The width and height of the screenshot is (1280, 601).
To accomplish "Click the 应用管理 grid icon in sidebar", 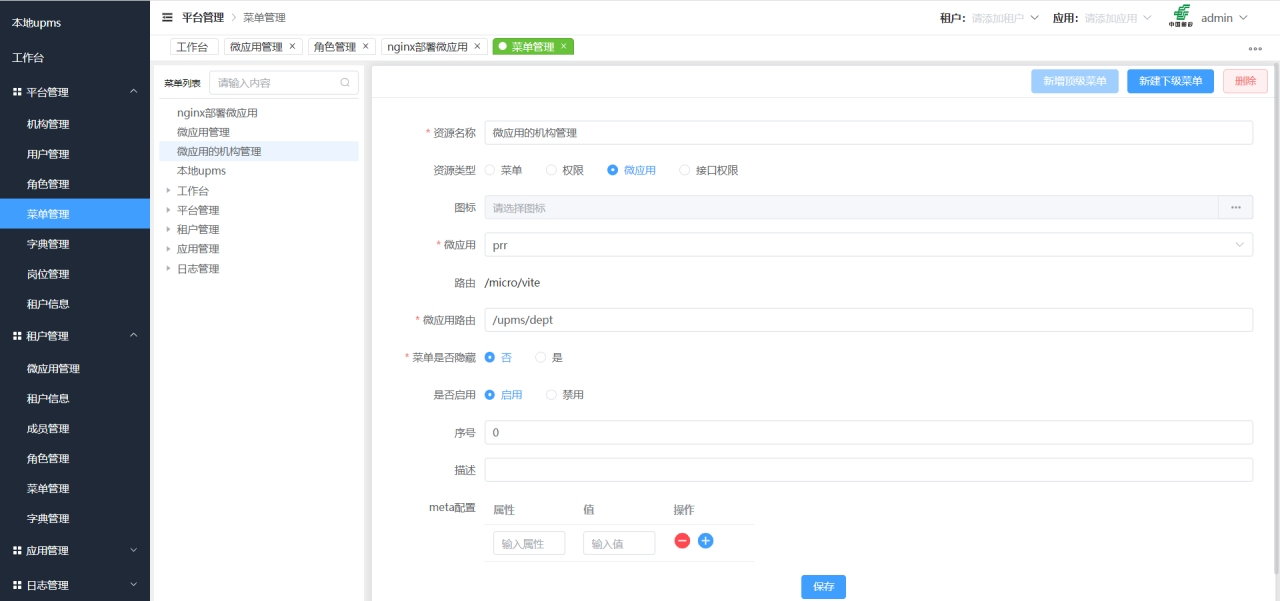I will 17,551.
